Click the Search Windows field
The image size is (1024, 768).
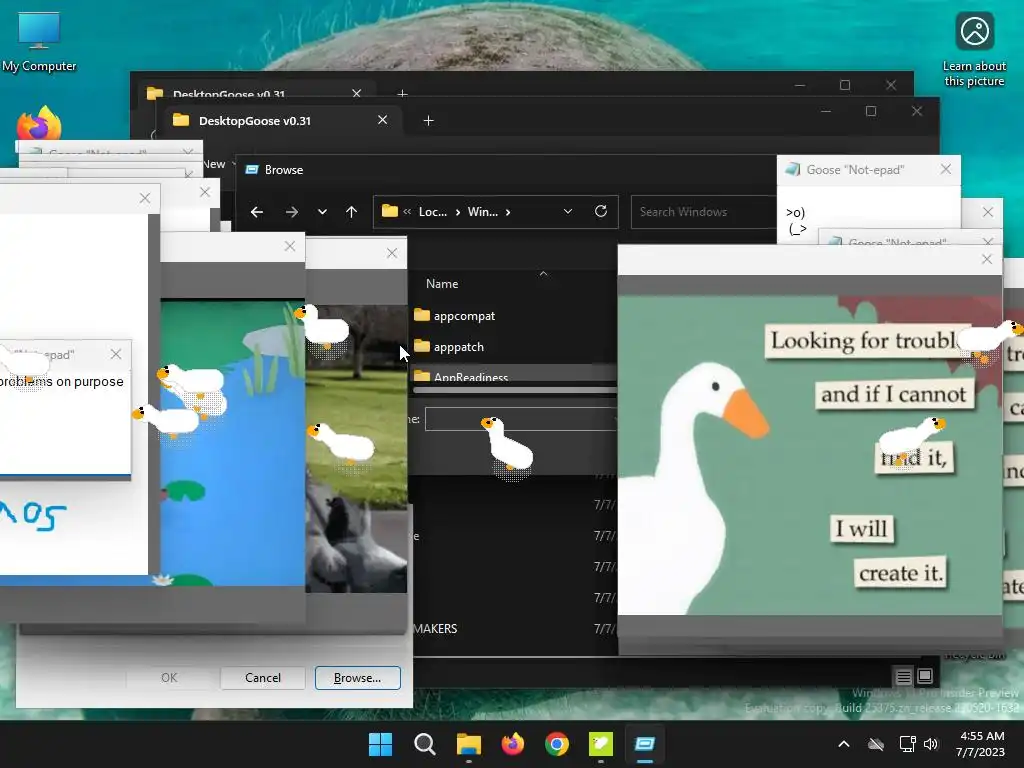point(703,212)
